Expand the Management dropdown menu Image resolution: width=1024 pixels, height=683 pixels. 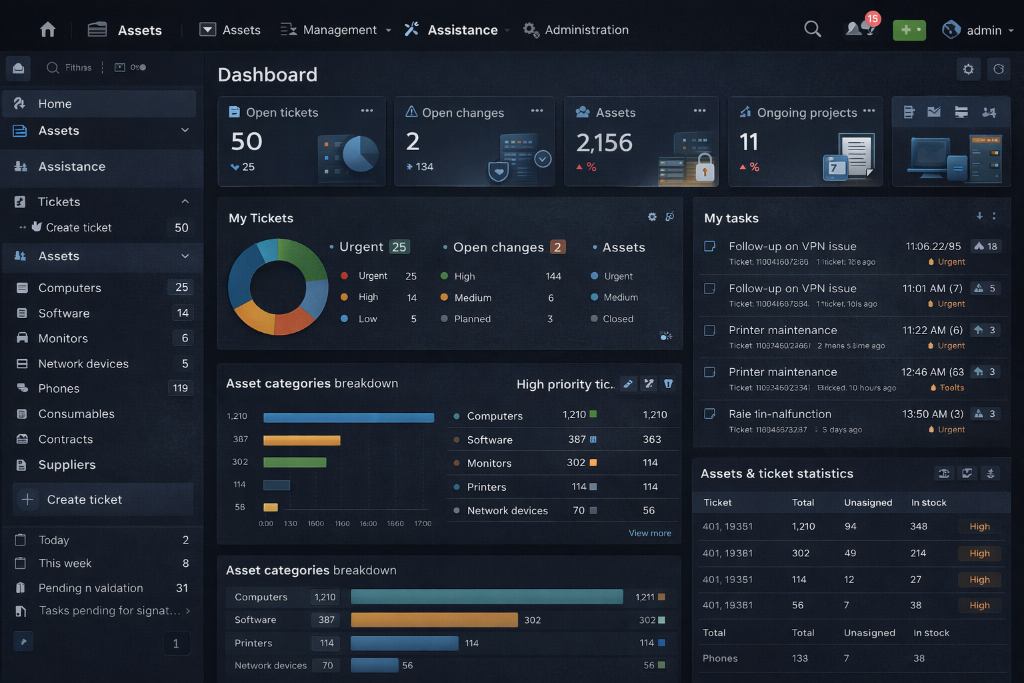[x=337, y=30]
